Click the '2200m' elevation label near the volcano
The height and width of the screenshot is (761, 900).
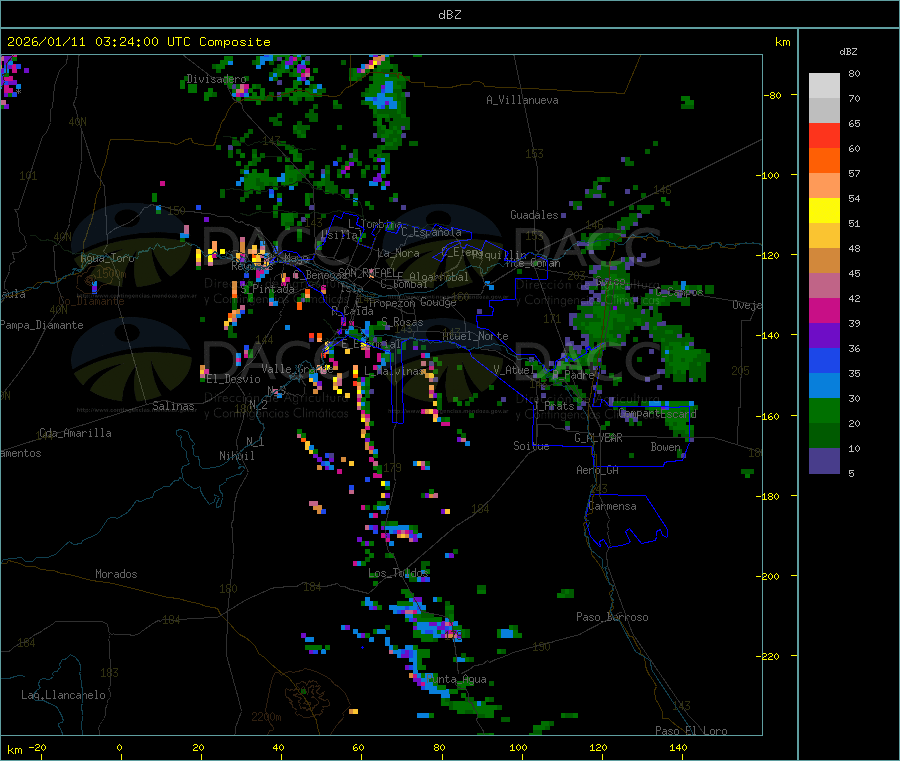(x=266, y=717)
